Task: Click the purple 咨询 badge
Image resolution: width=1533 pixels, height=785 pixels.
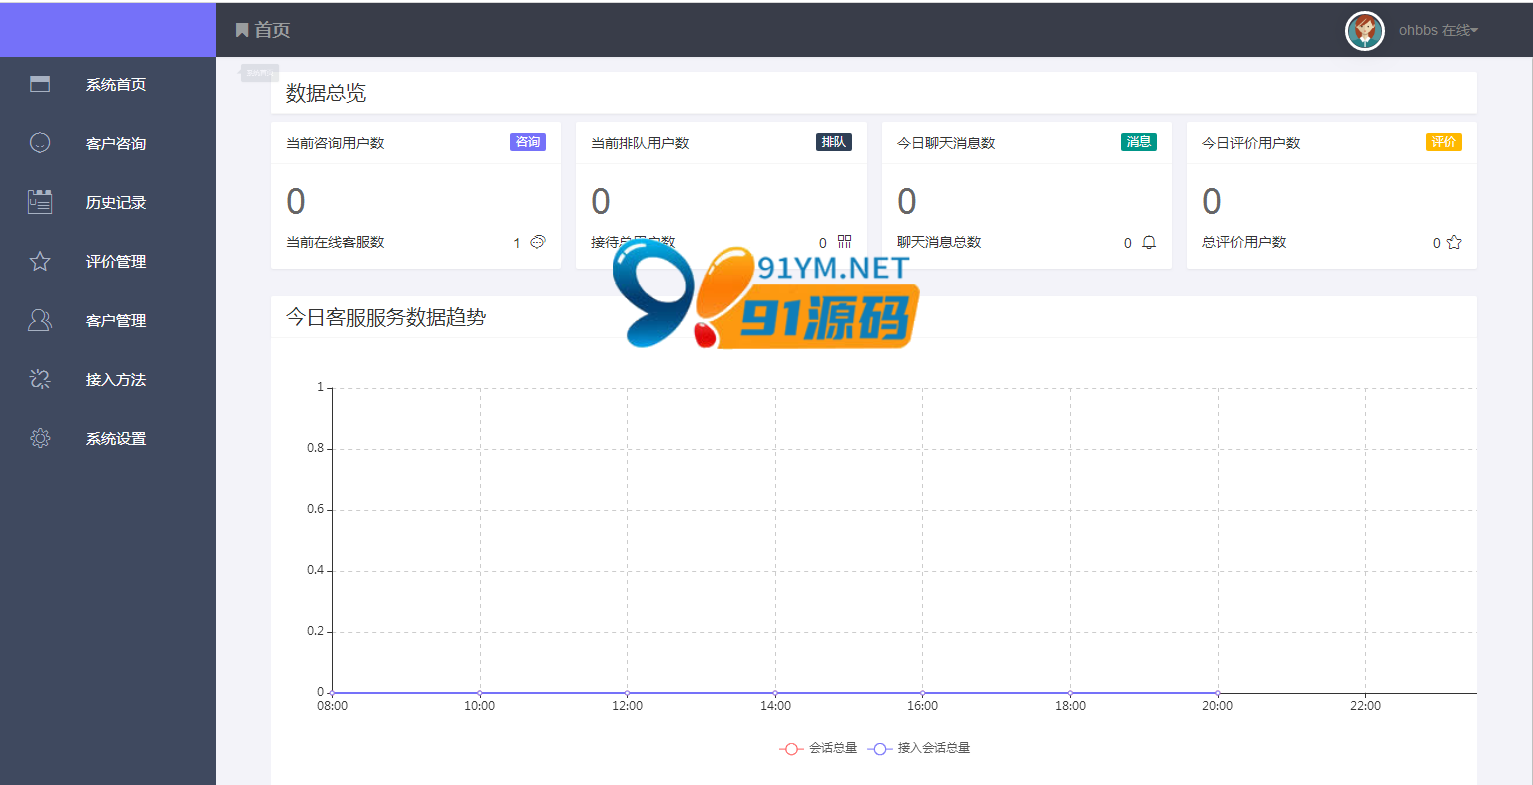Action: tap(528, 142)
